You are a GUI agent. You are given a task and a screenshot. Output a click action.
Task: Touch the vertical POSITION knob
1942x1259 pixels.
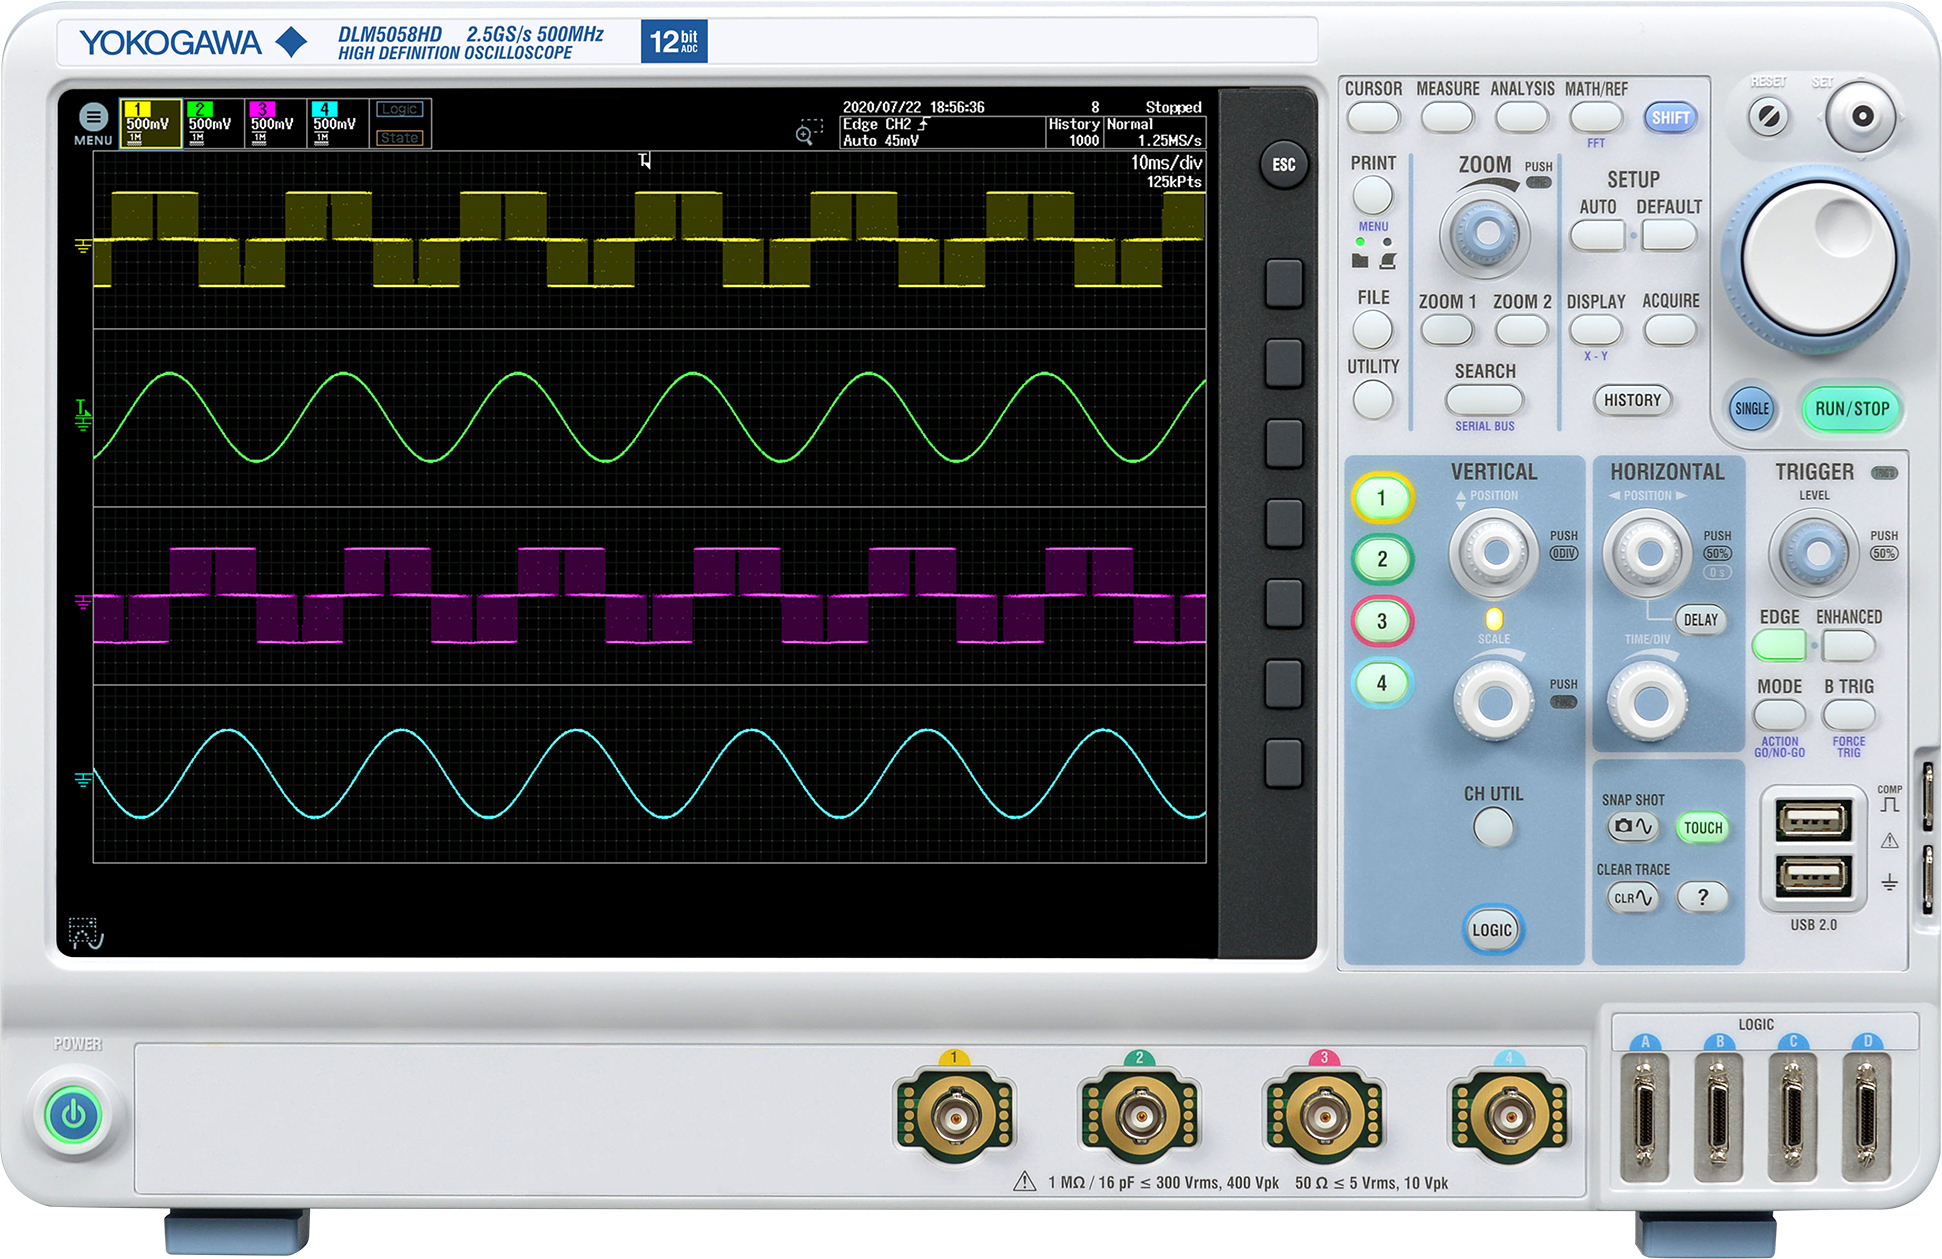coord(1495,552)
